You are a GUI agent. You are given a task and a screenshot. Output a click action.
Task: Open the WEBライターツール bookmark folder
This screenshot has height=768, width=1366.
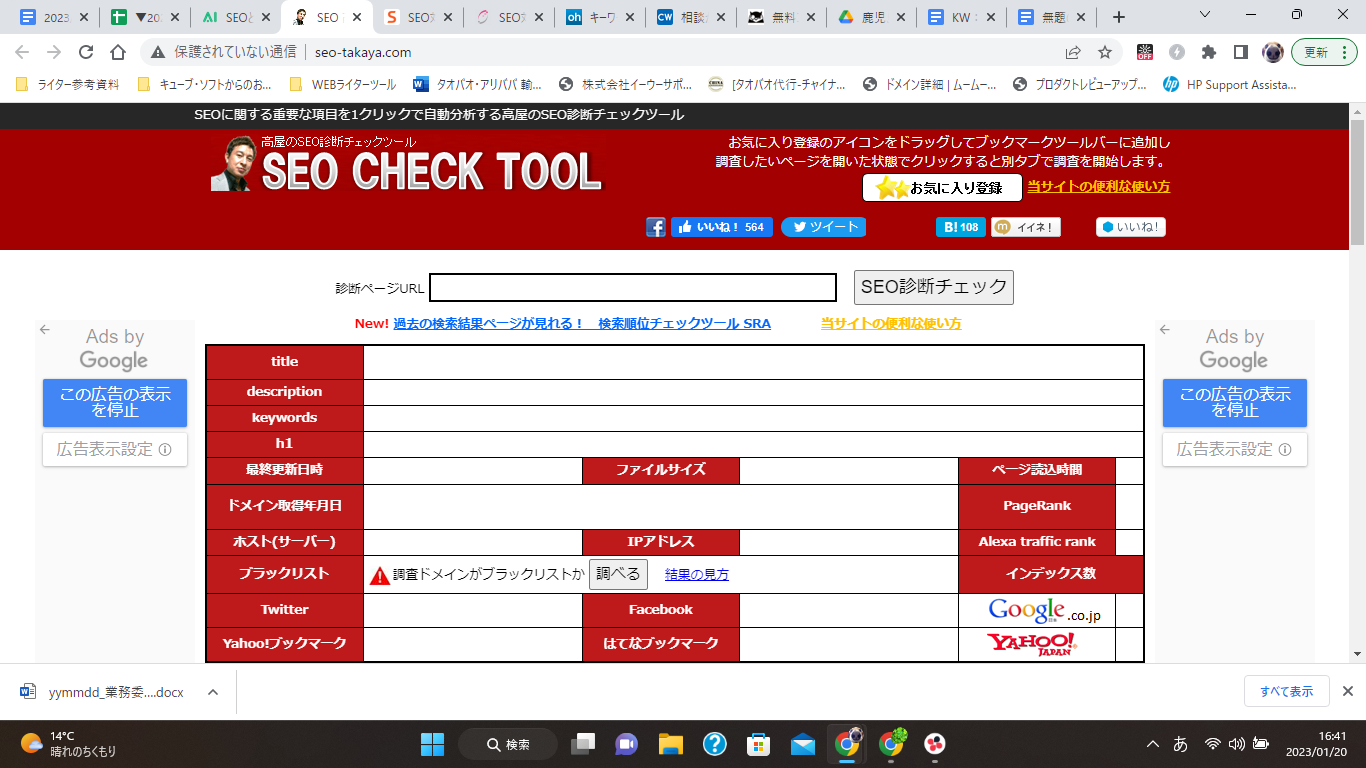coord(343,84)
